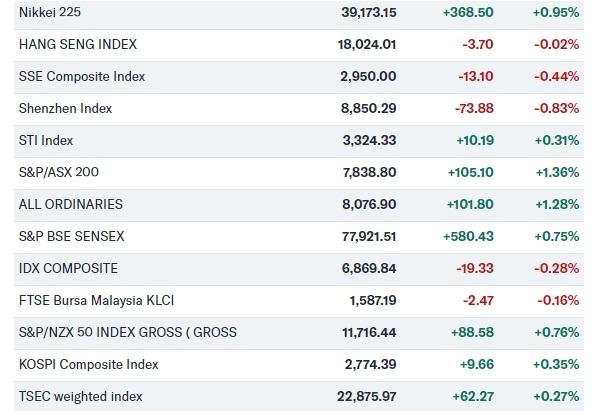This screenshot has height=411, width=600.
Task: Open the STI Index link
Action: 46,141
